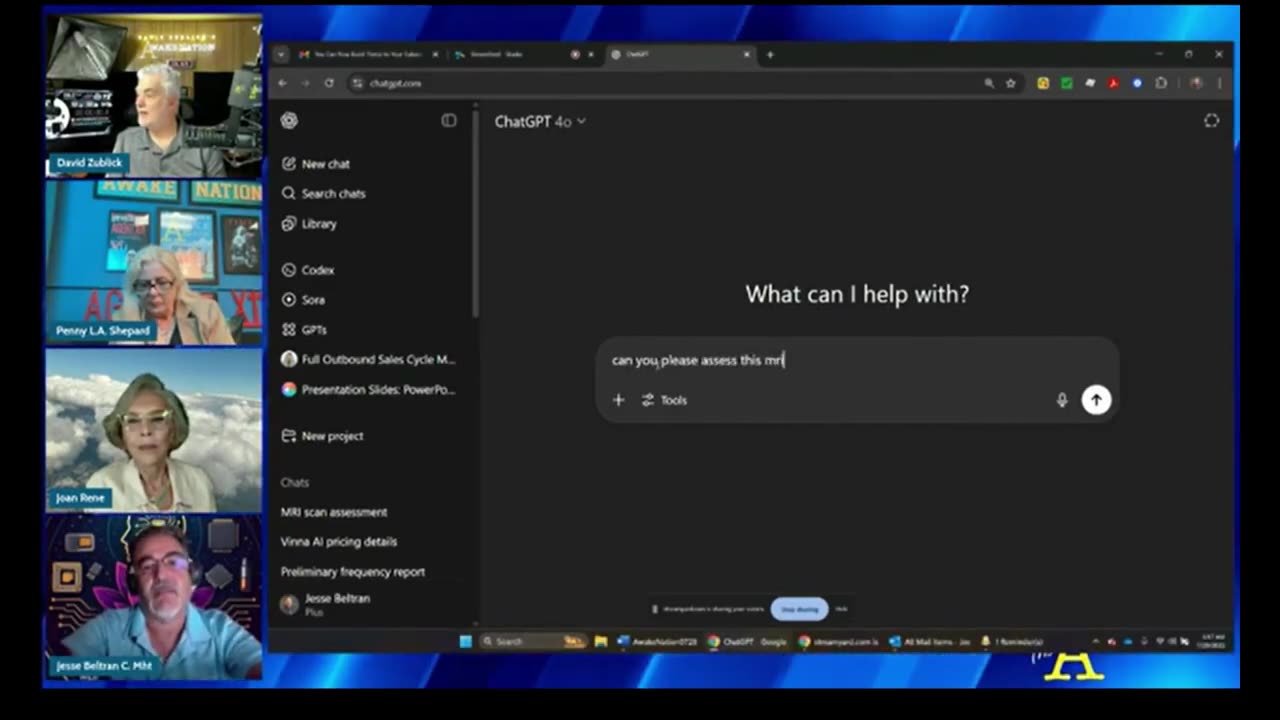Go back in the browser
This screenshot has width=1280, height=720.
[283, 83]
